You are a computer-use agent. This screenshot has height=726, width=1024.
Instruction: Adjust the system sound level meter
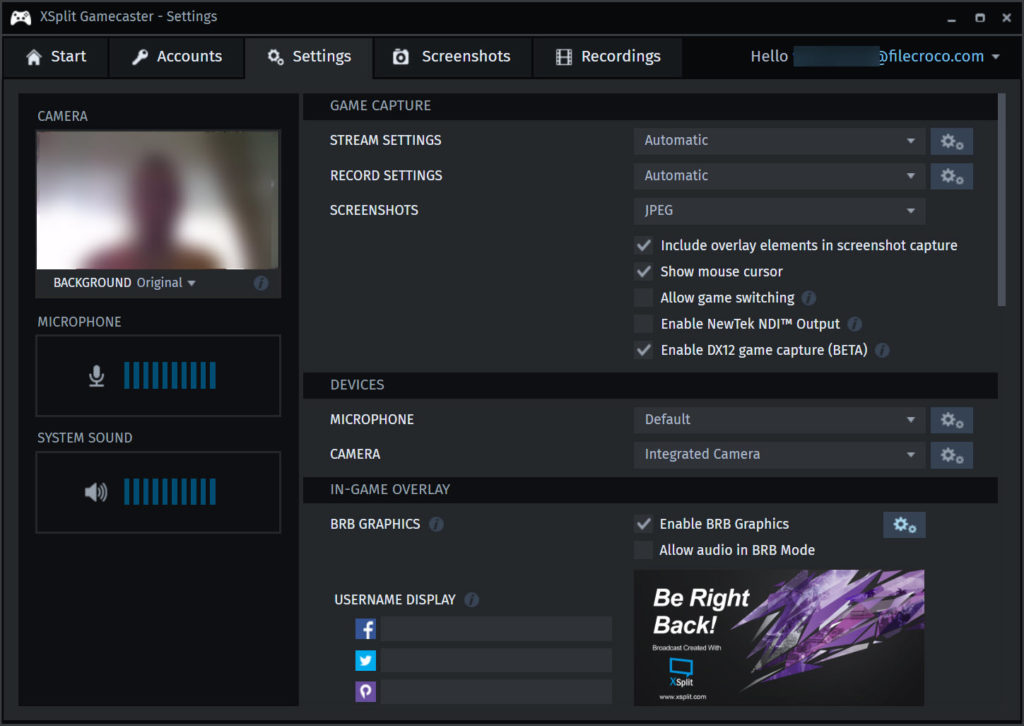(170, 492)
